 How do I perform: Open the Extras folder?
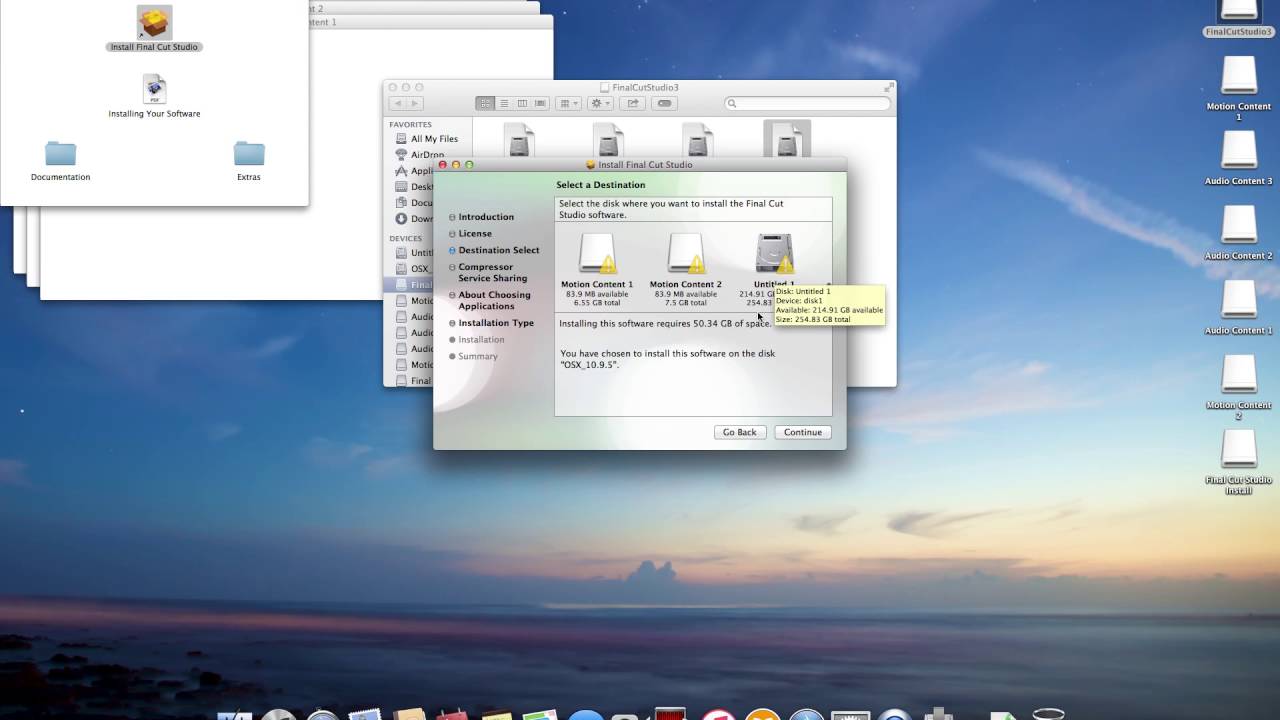pos(249,153)
